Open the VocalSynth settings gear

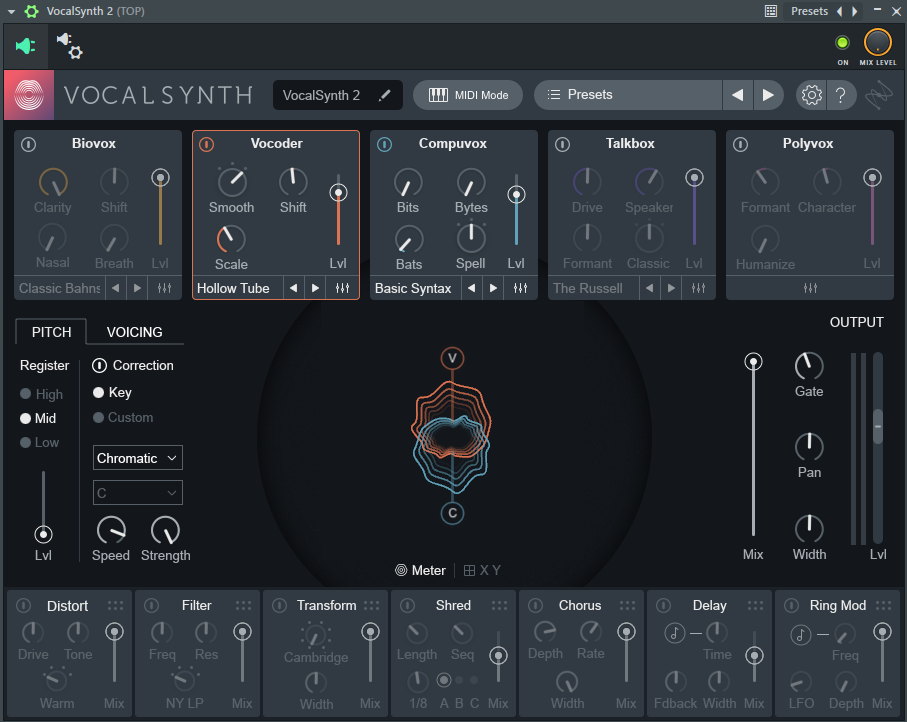811,95
